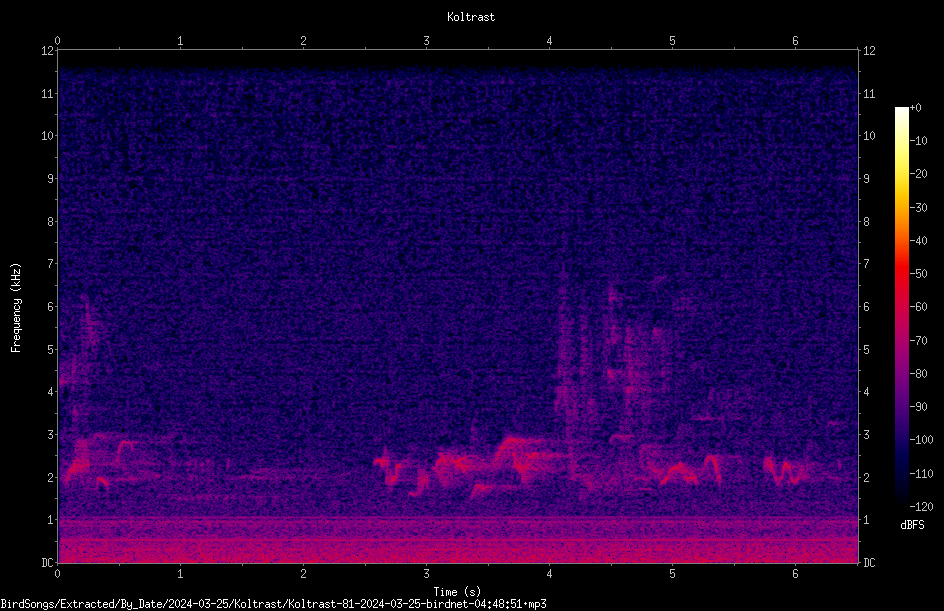Viewport: 944px width, 611px height.
Task: Click the 1 second mark on bottom axis
Action: [180, 574]
